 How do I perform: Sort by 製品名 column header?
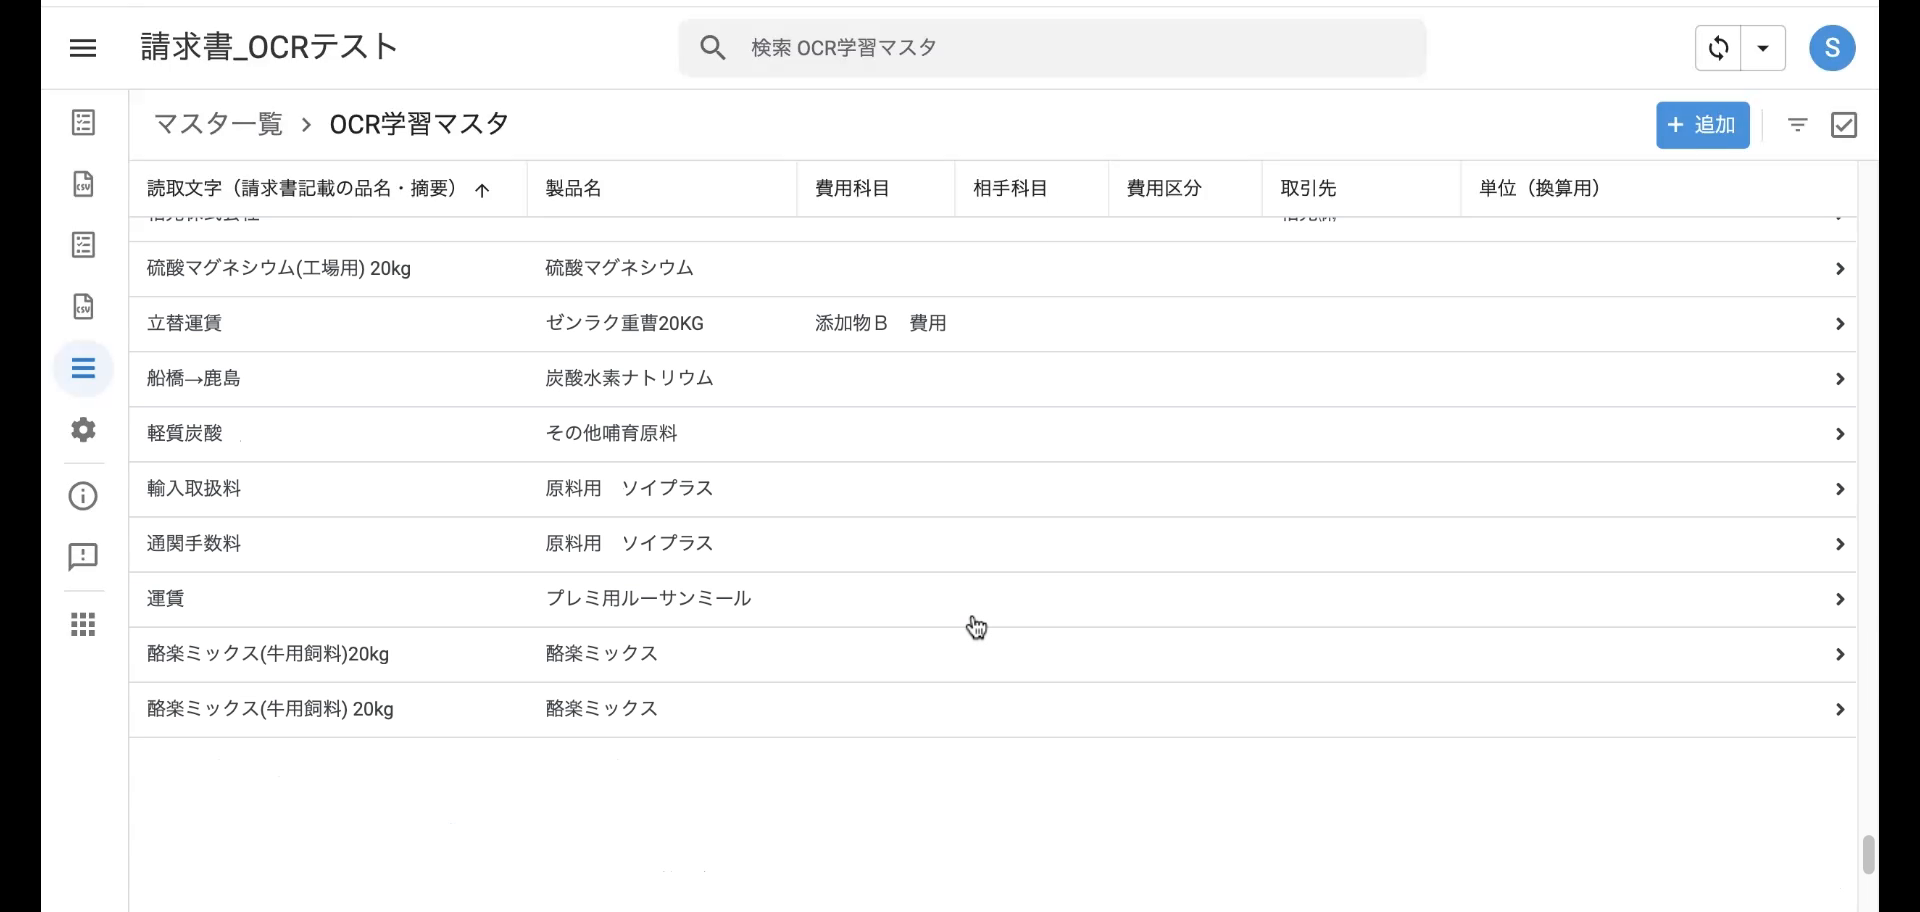pyautogui.click(x=573, y=188)
